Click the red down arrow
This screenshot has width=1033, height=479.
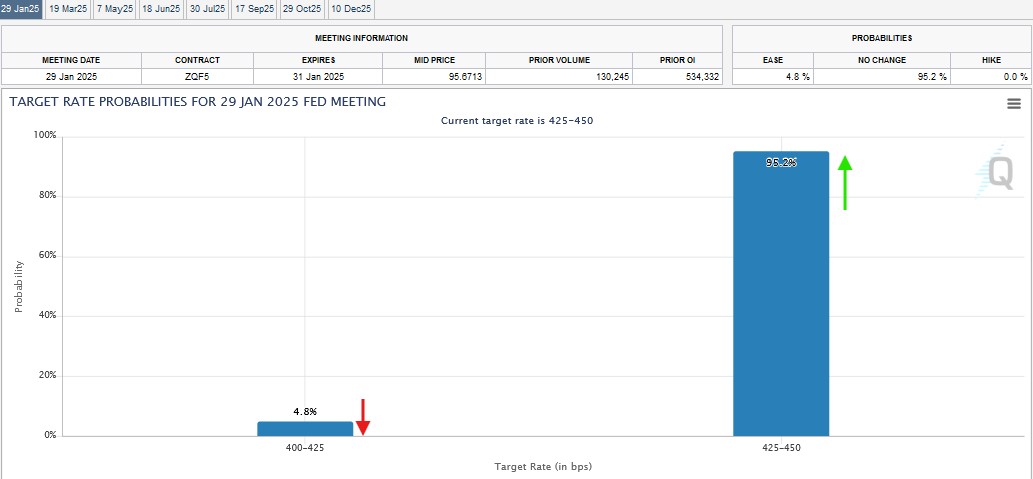click(x=363, y=417)
